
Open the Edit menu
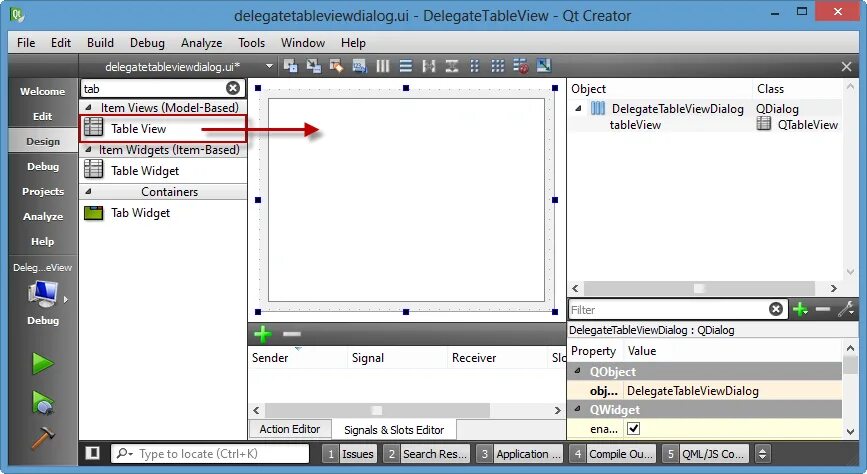(x=61, y=43)
